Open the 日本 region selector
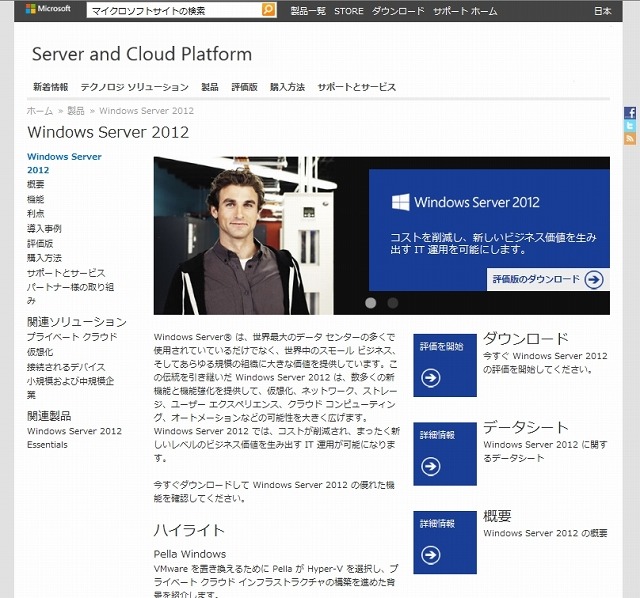 (x=602, y=11)
